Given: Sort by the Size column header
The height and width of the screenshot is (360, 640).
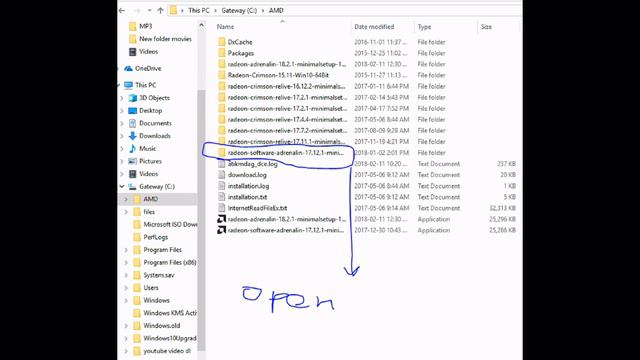Looking at the screenshot, I should pyautogui.click(x=486, y=27).
